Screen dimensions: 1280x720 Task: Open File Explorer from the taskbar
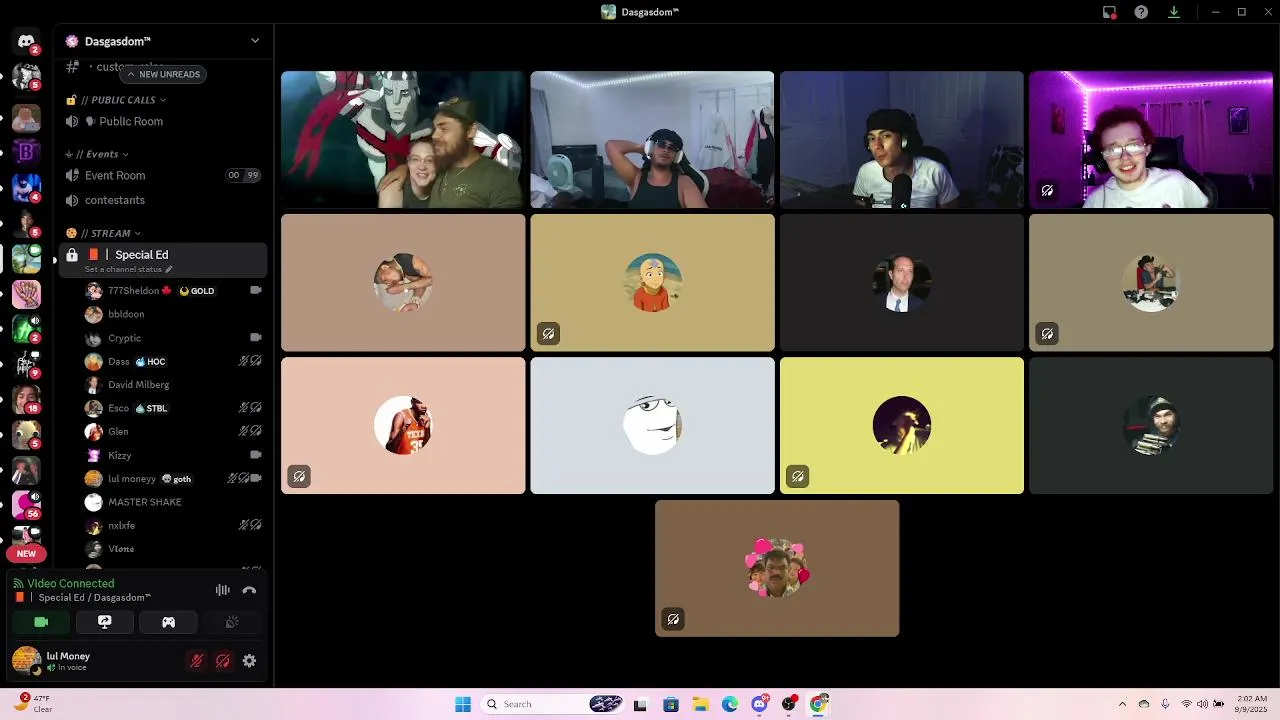coord(700,704)
